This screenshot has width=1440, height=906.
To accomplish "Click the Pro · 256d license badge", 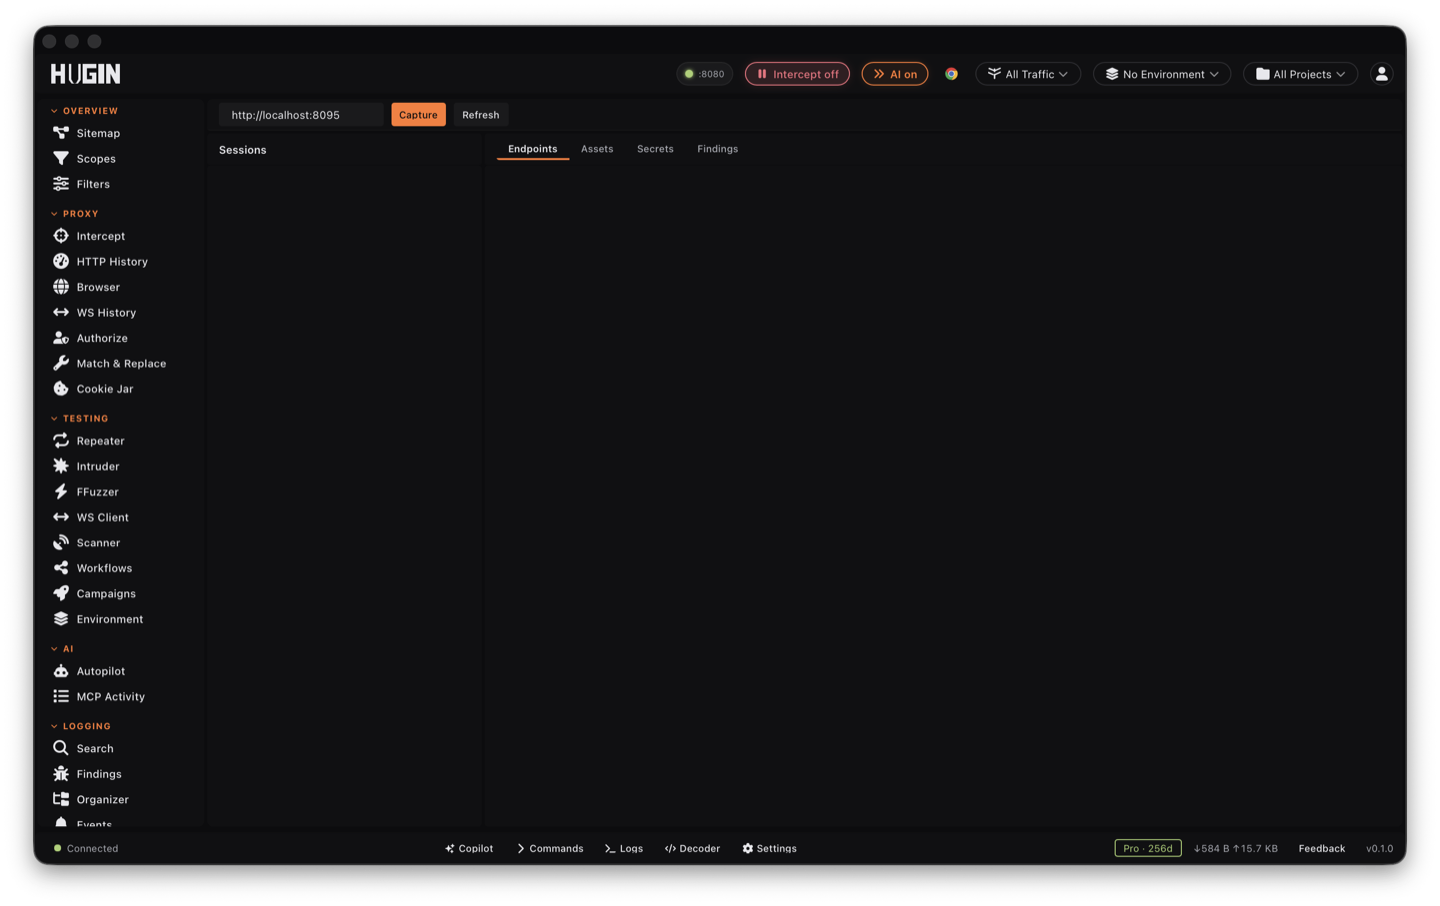I will pos(1148,848).
